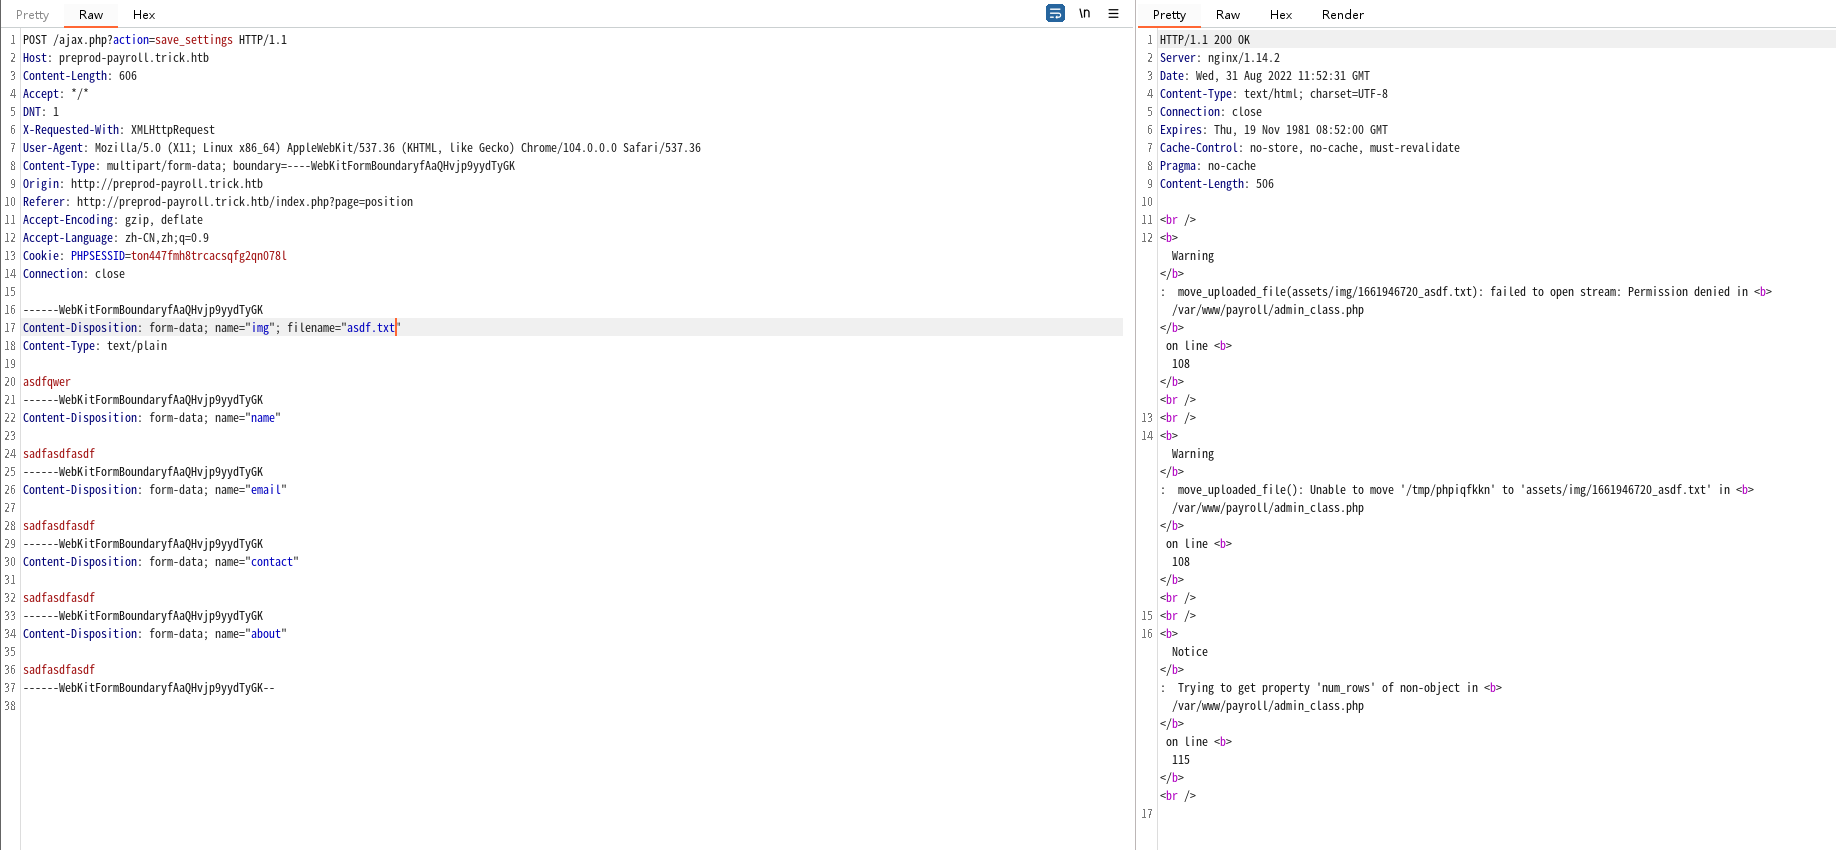Click the Content-Length value 606 in request
Viewport: 1836px width, 850px height.
(128, 76)
